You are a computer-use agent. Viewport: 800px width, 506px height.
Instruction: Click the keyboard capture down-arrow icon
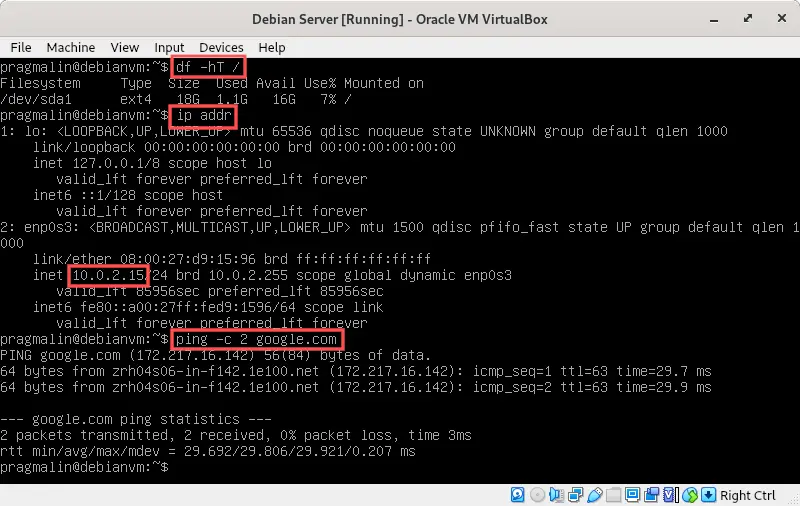pyautogui.click(x=709, y=495)
